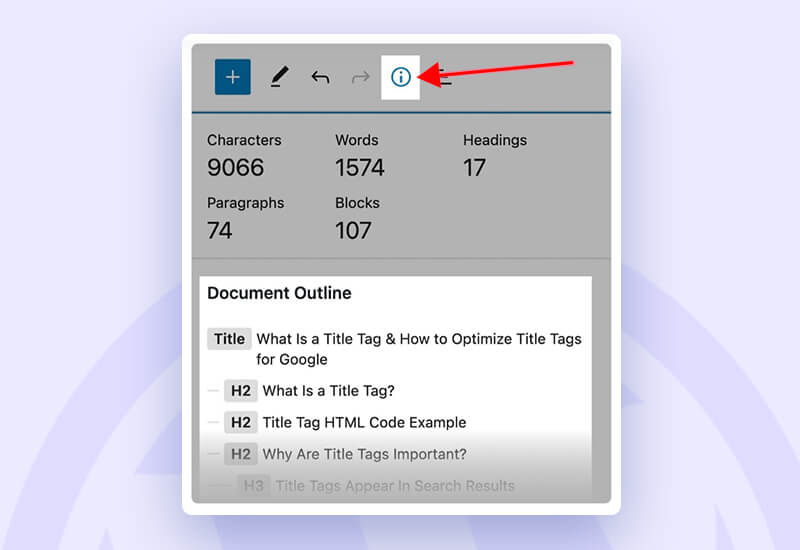Jump to heading 'What Is a Title Tag?'
Viewport: 800px width, 550px height.
[329, 391]
